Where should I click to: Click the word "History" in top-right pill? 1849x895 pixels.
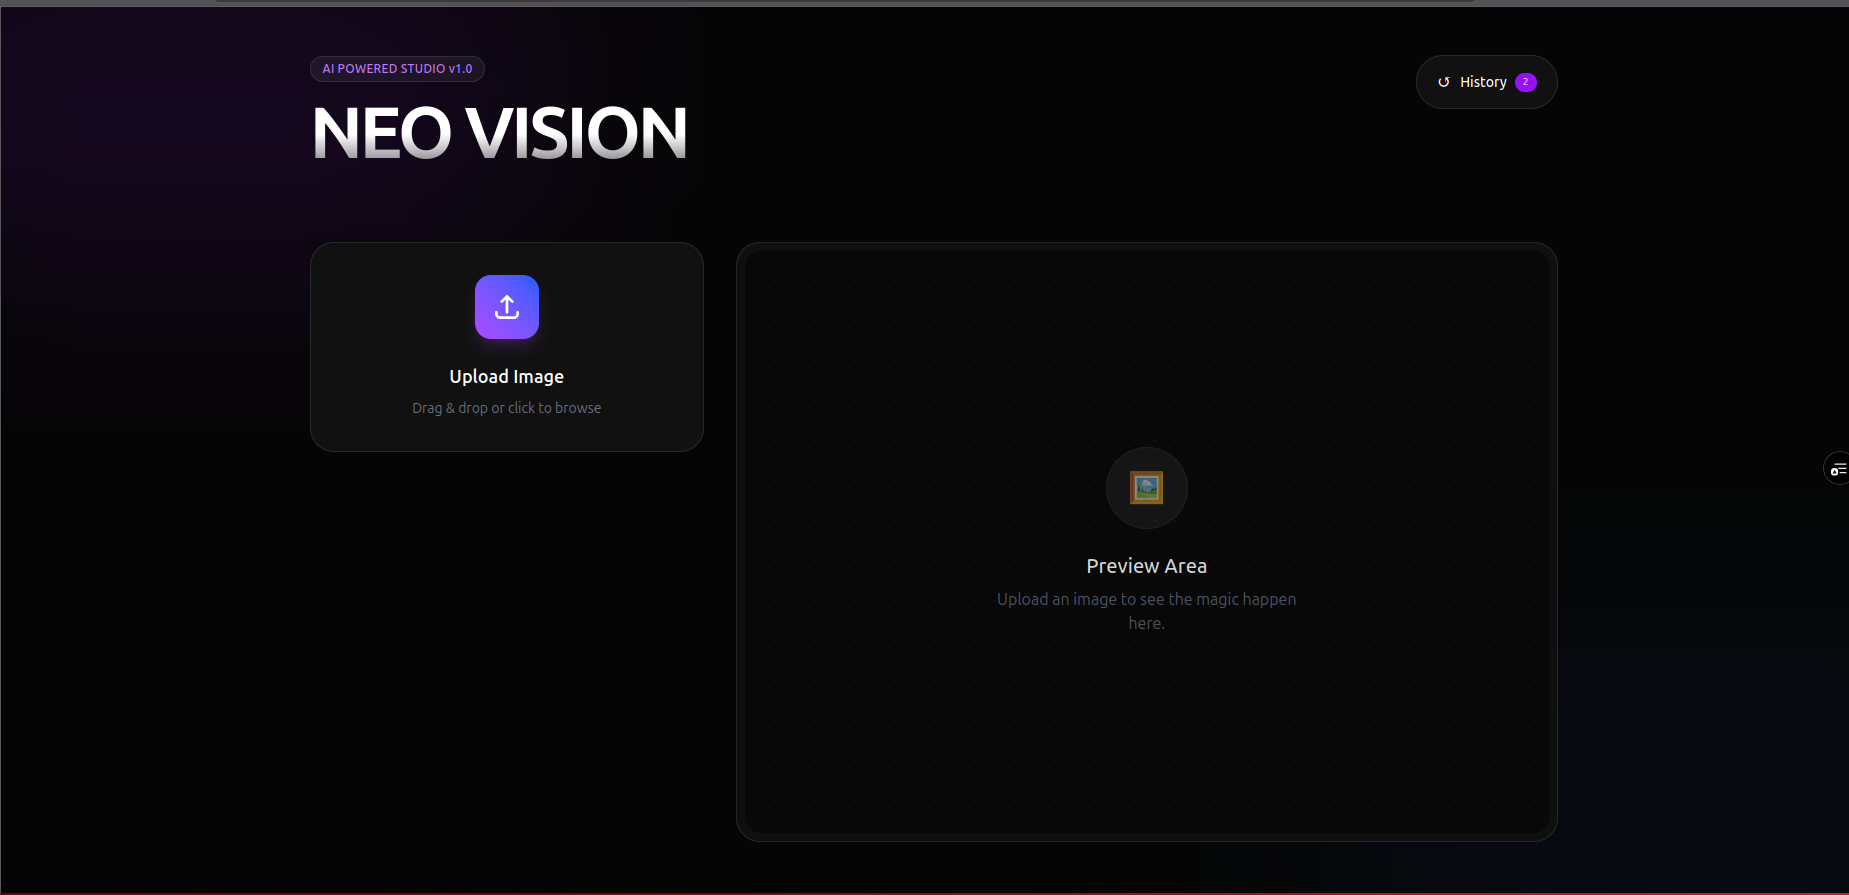pyautogui.click(x=1482, y=82)
